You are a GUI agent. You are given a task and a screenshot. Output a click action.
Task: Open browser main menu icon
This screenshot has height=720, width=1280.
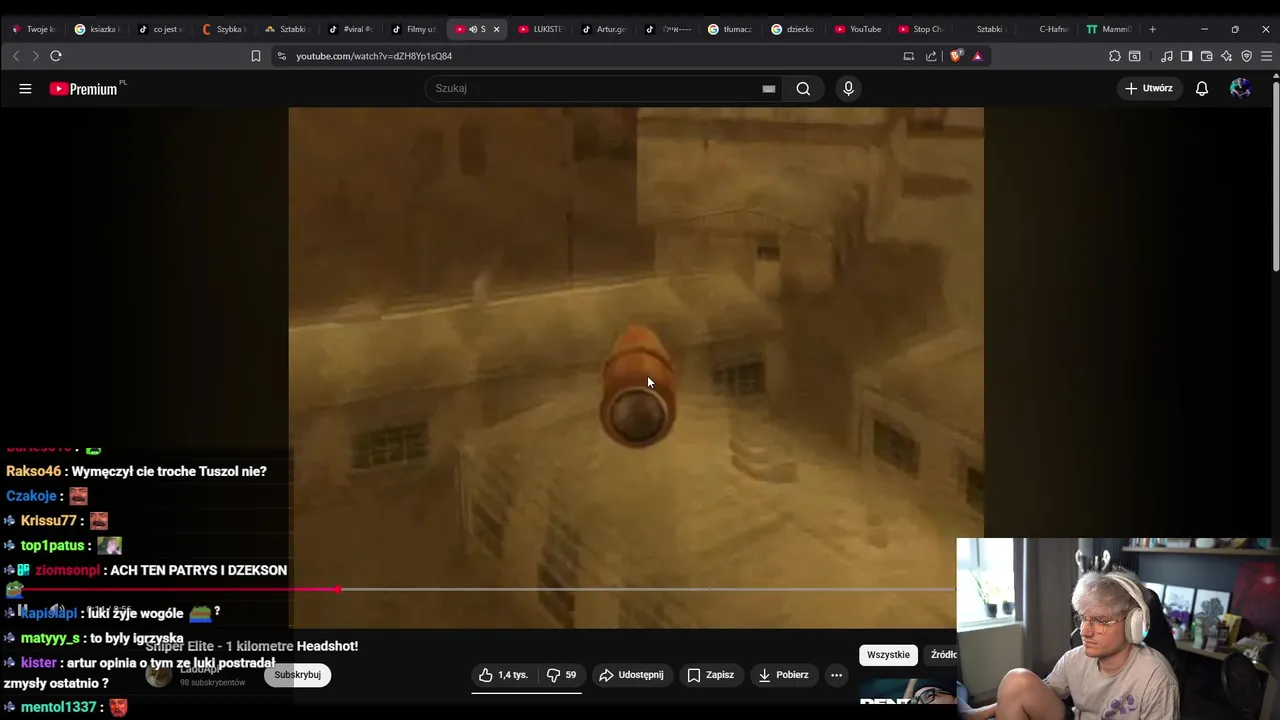pyautogui.click(x=1267, y=56)
